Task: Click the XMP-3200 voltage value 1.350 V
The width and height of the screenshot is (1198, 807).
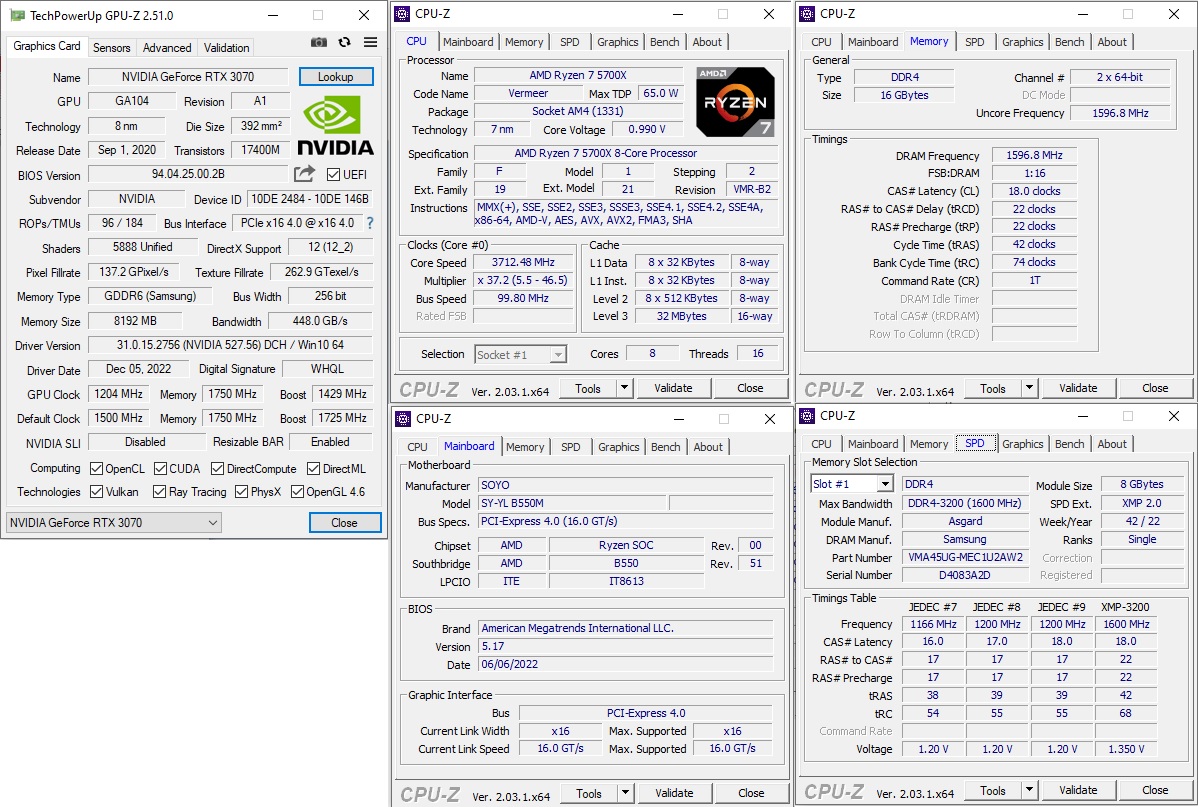Action: point(1126,749)
